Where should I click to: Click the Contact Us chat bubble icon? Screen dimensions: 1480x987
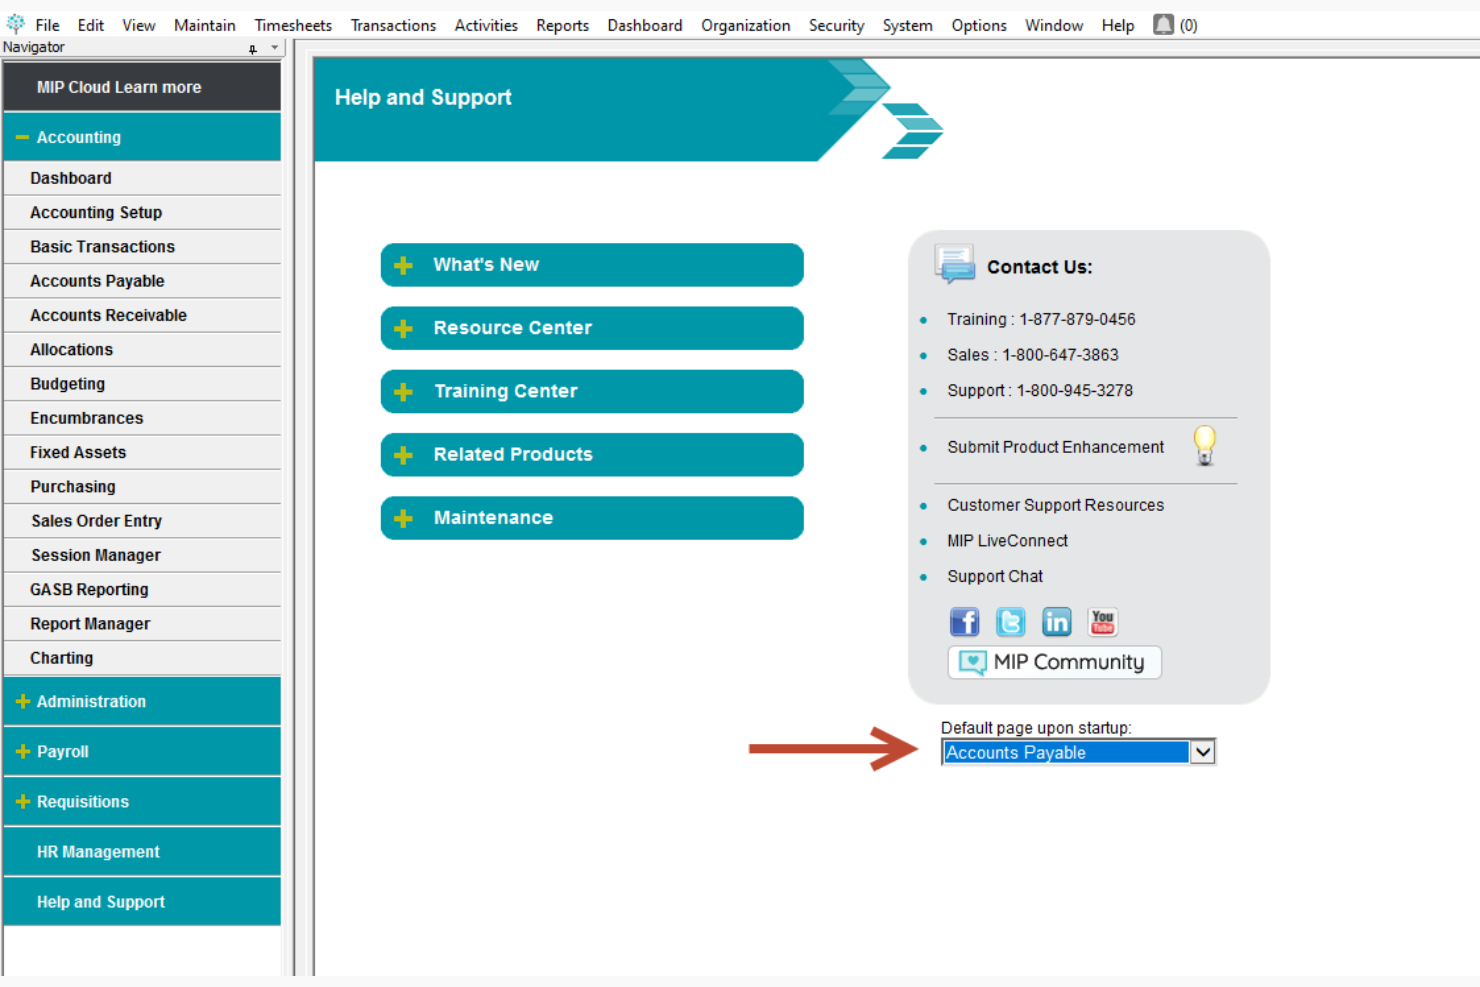(x=955, y=264)
